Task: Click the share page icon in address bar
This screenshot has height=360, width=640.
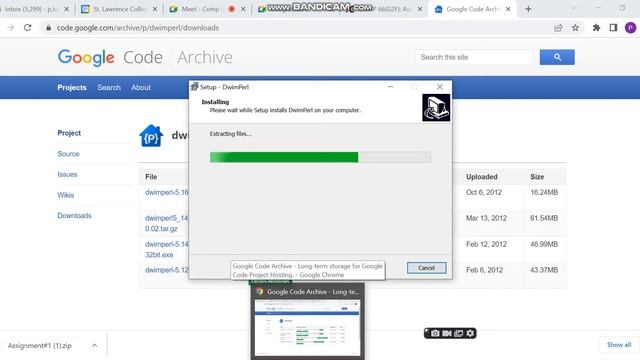Action: [558, 28]
